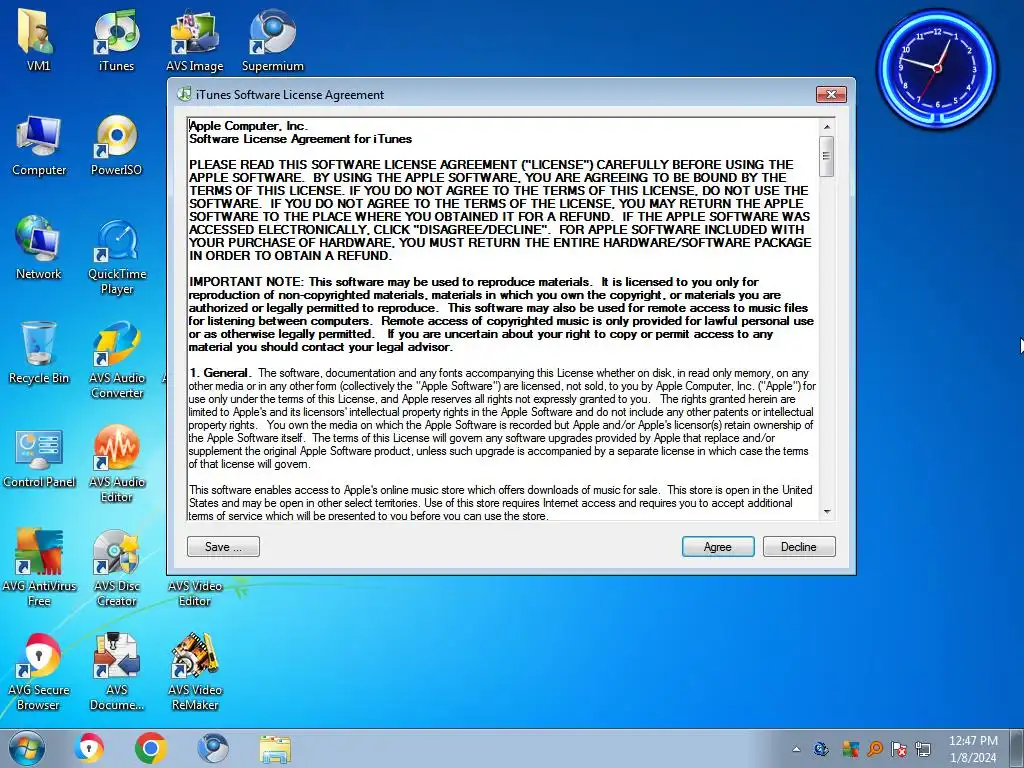This screenshot has width=1024, height=768.
Task: Click the analog clock desktop gadget
Action: pos(937,69)
